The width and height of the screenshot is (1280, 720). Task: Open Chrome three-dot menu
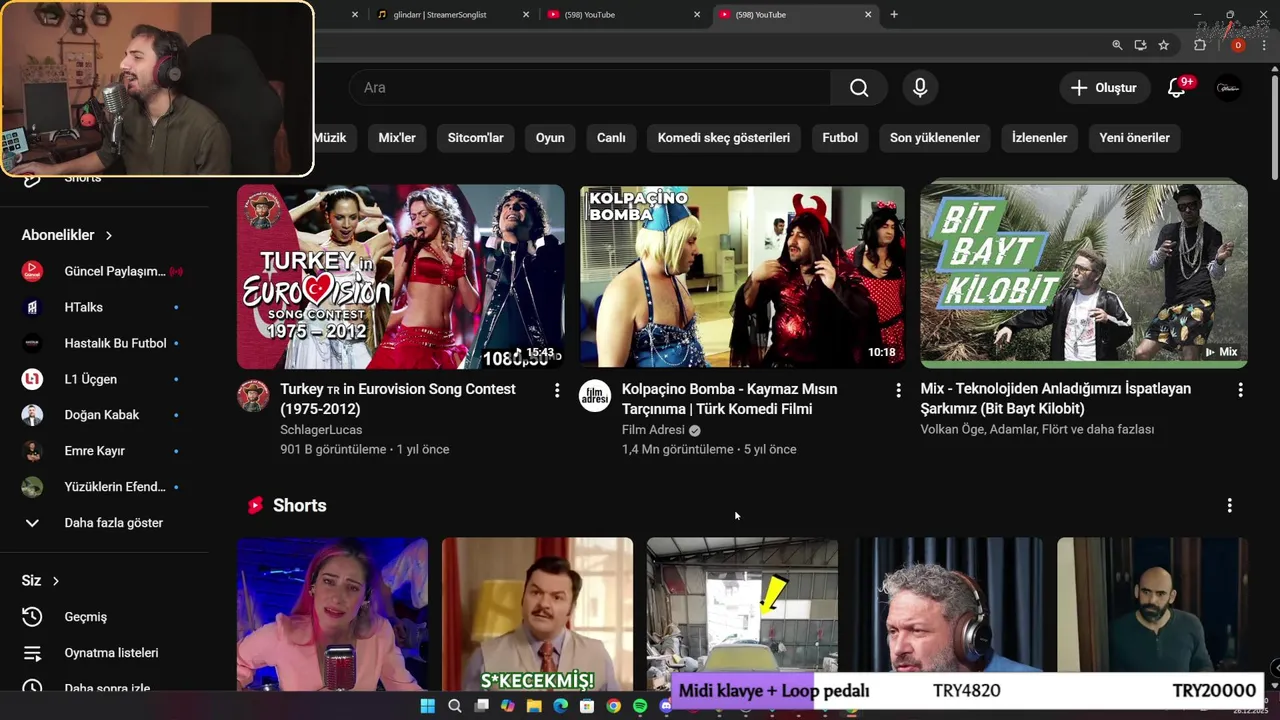[x=1264, y=45]
